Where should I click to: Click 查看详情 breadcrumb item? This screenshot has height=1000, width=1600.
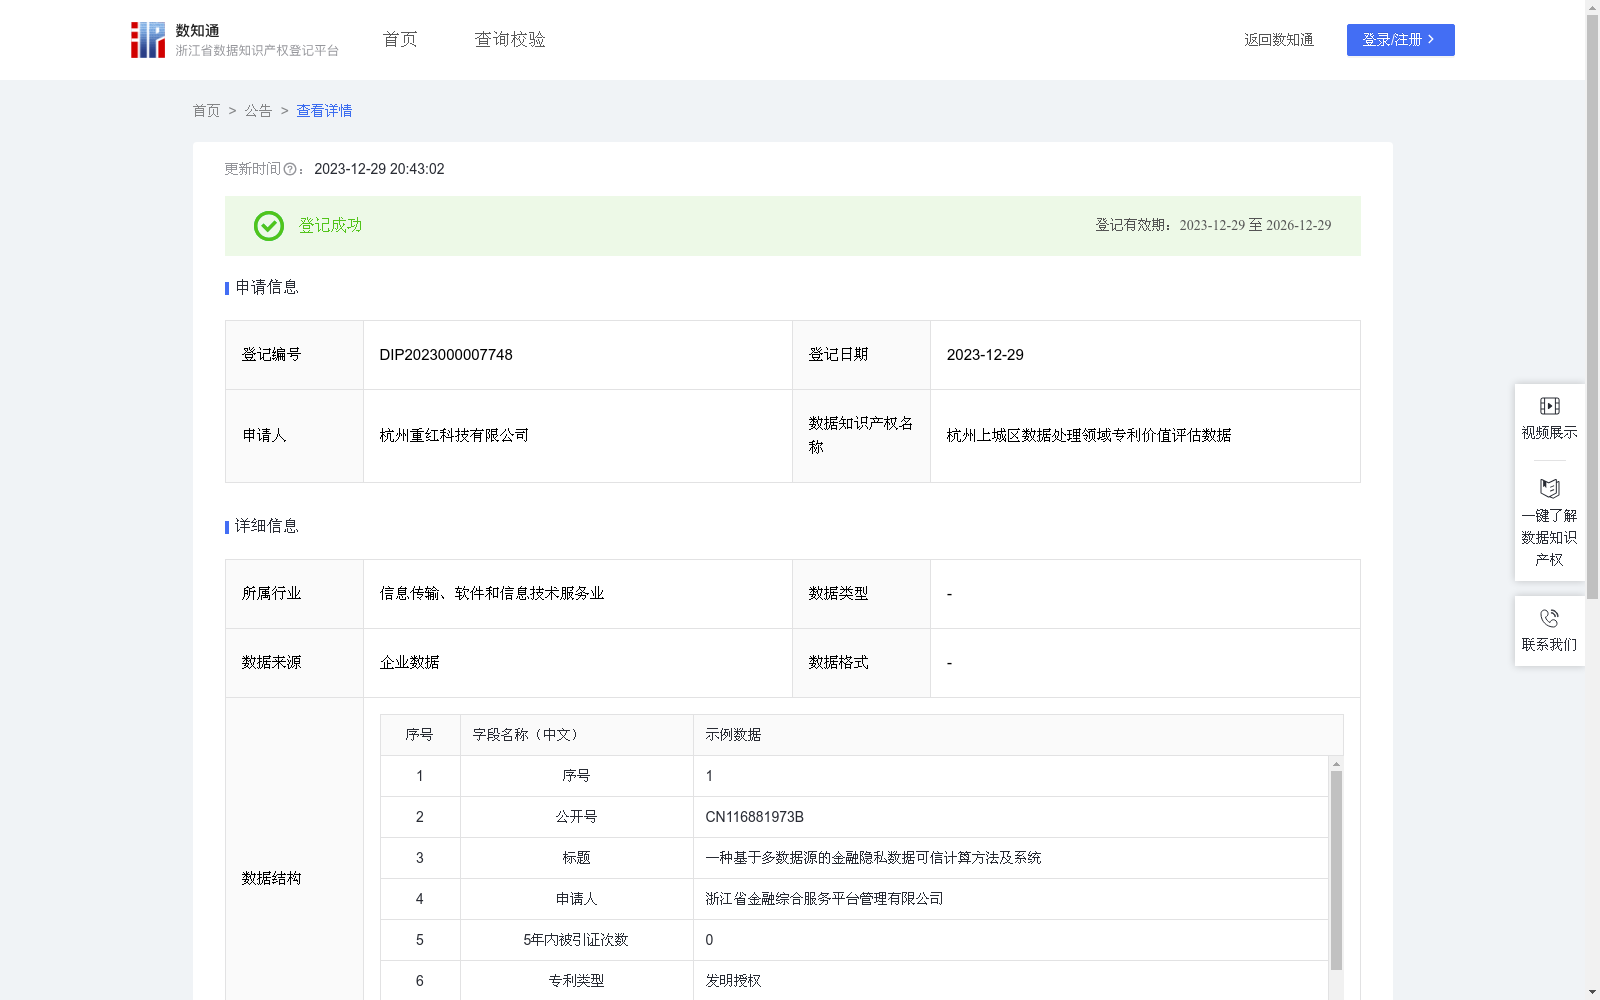324,111
